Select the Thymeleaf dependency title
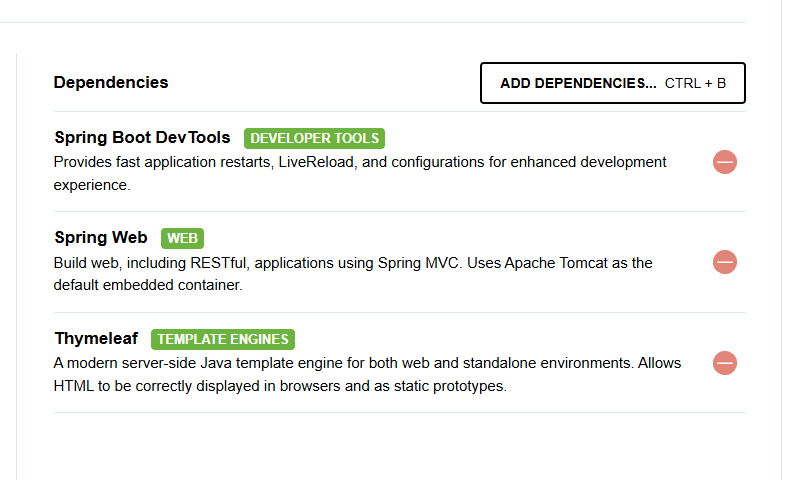The height and width of the screenshot is (480, 810). pyautogui.click(x=96, y=338)
